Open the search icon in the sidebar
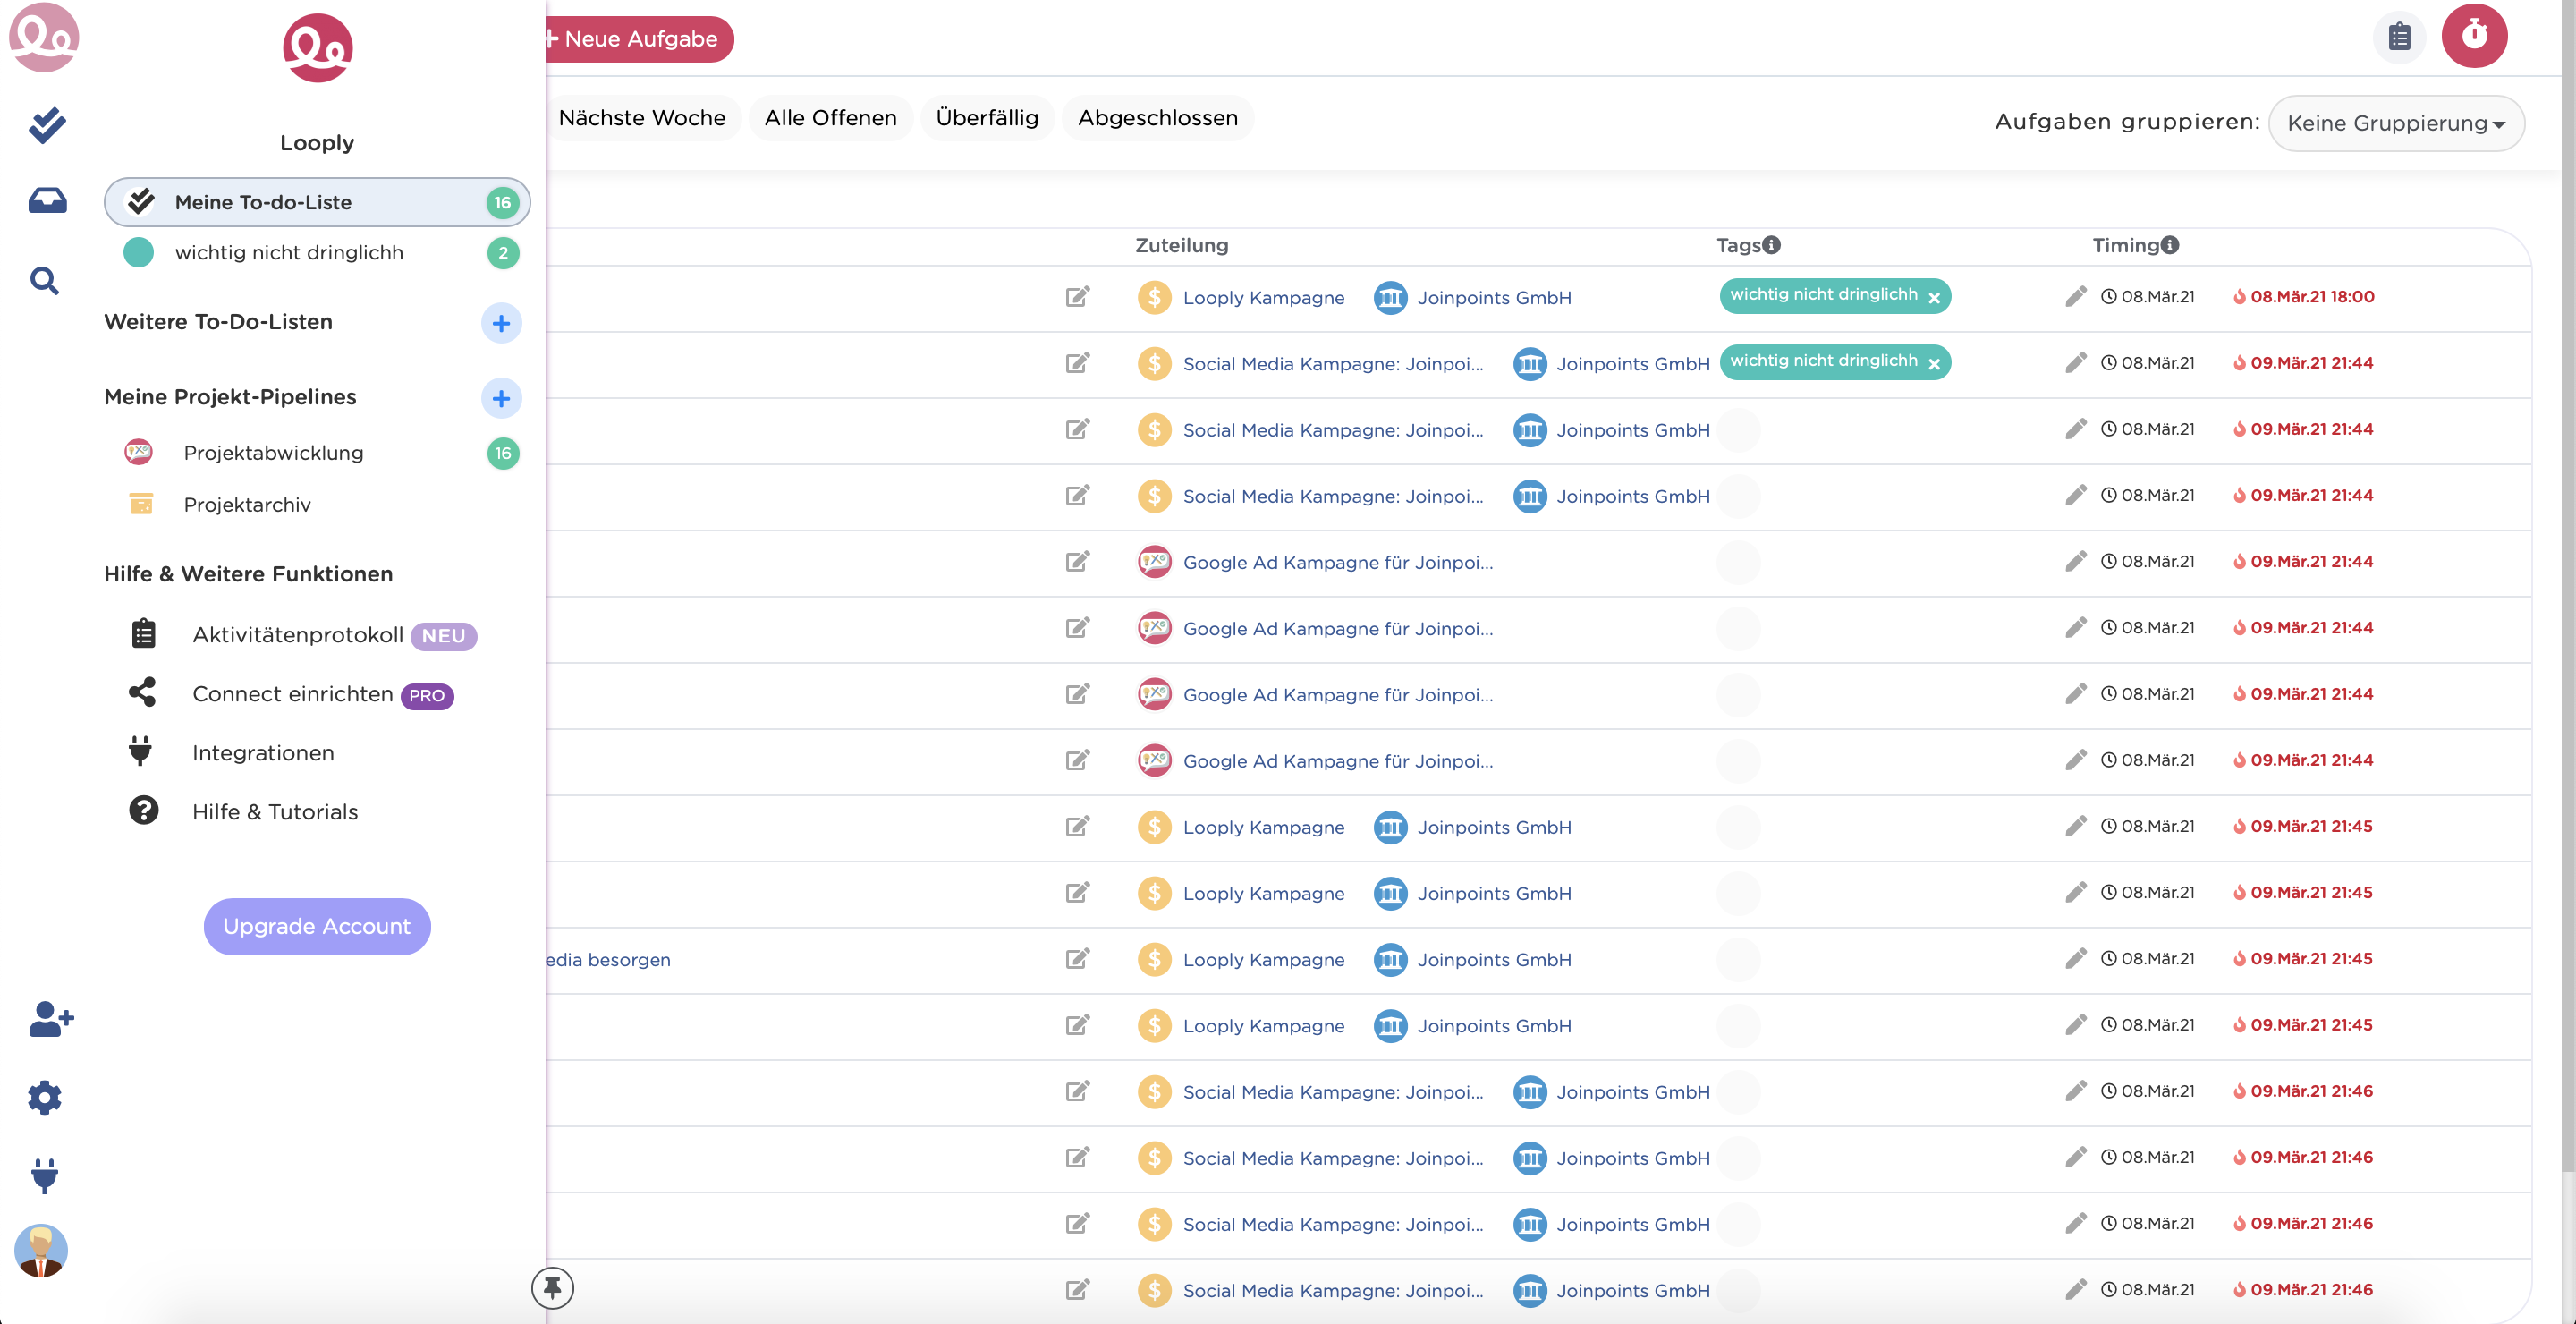 (45, 281)
